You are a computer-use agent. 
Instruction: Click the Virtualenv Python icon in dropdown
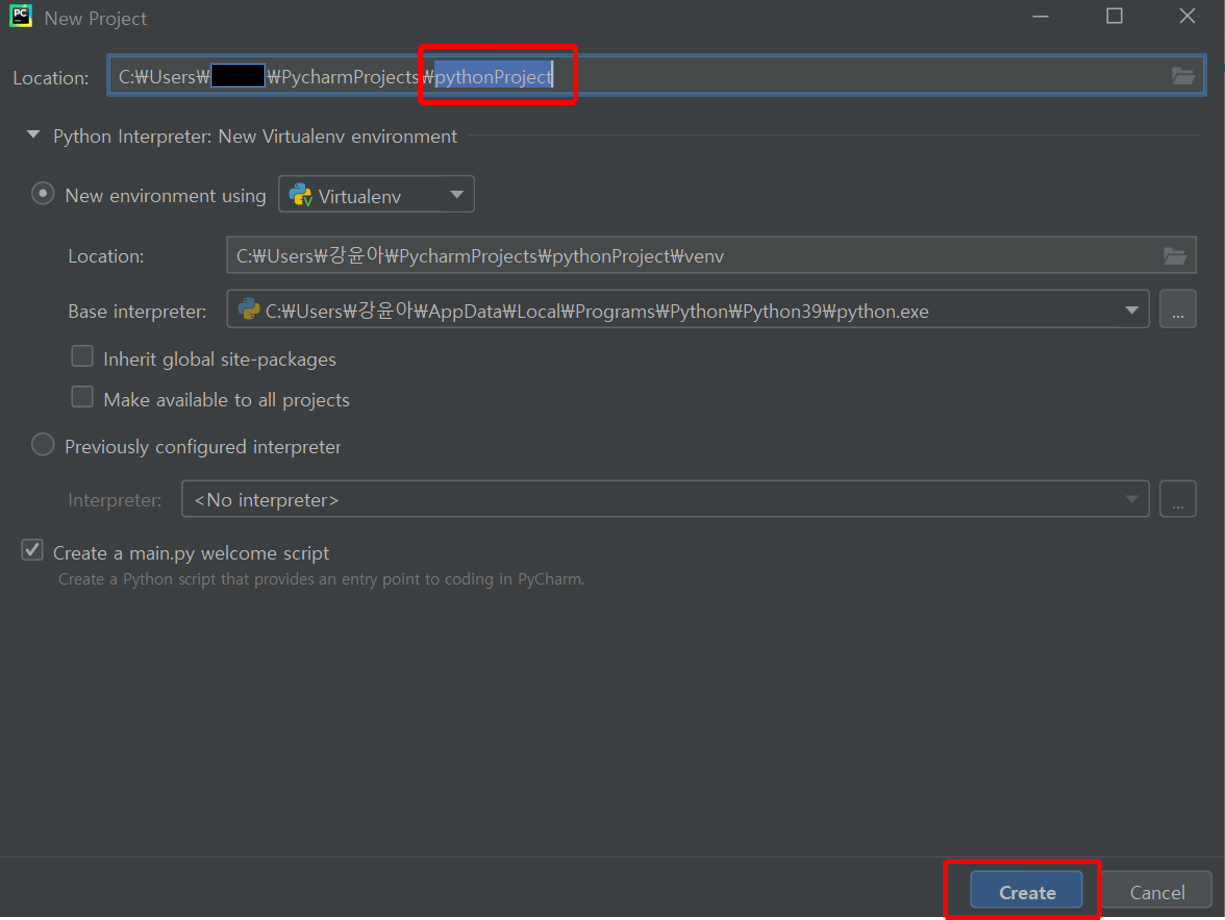[x=300, y=196]
